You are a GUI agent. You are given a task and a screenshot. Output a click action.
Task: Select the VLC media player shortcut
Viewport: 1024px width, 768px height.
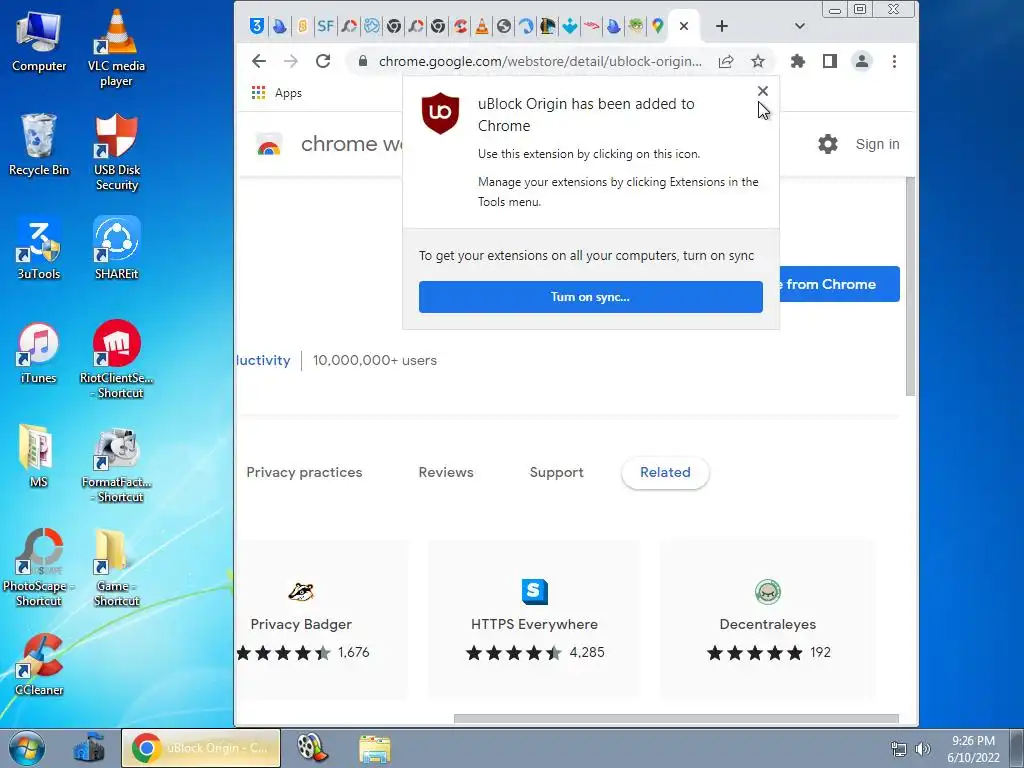116,49
